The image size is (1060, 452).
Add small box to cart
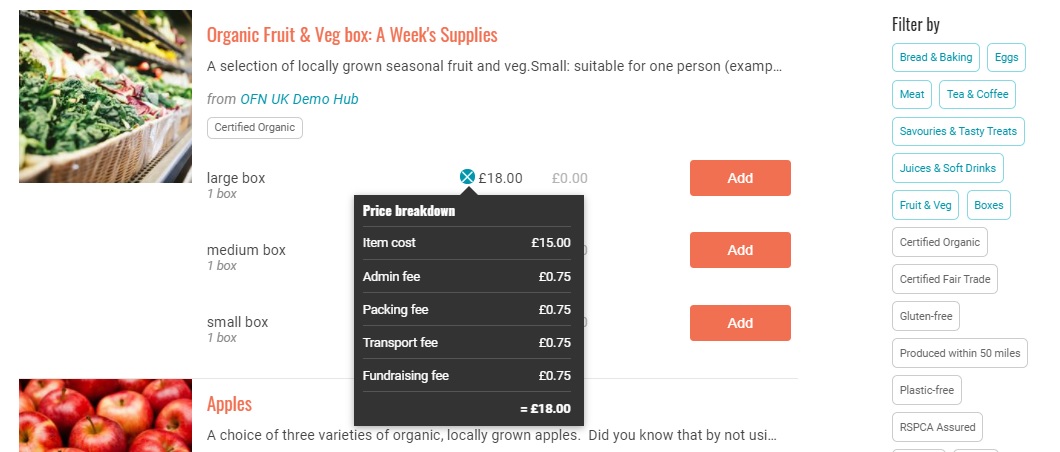tap(740, 323)
